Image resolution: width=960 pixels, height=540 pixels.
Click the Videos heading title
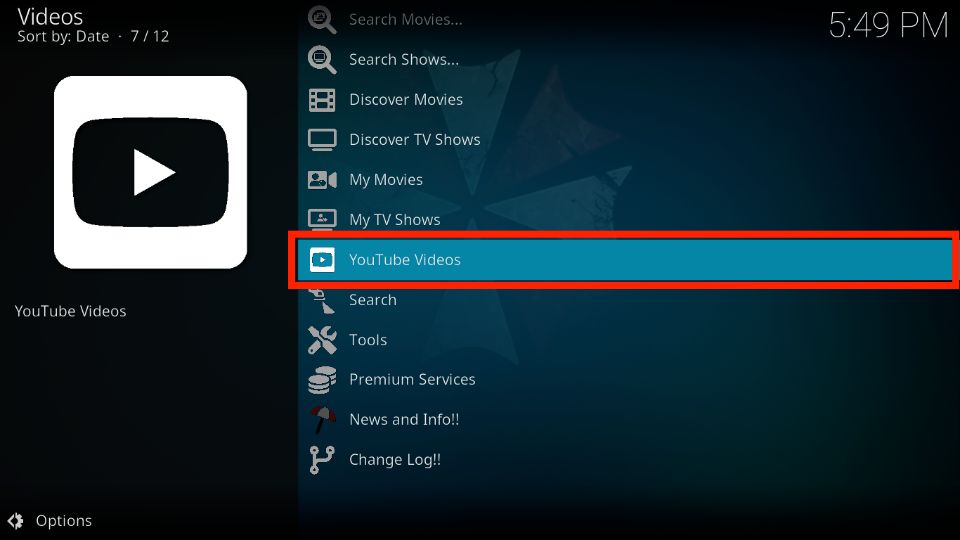tap(50, 17)
